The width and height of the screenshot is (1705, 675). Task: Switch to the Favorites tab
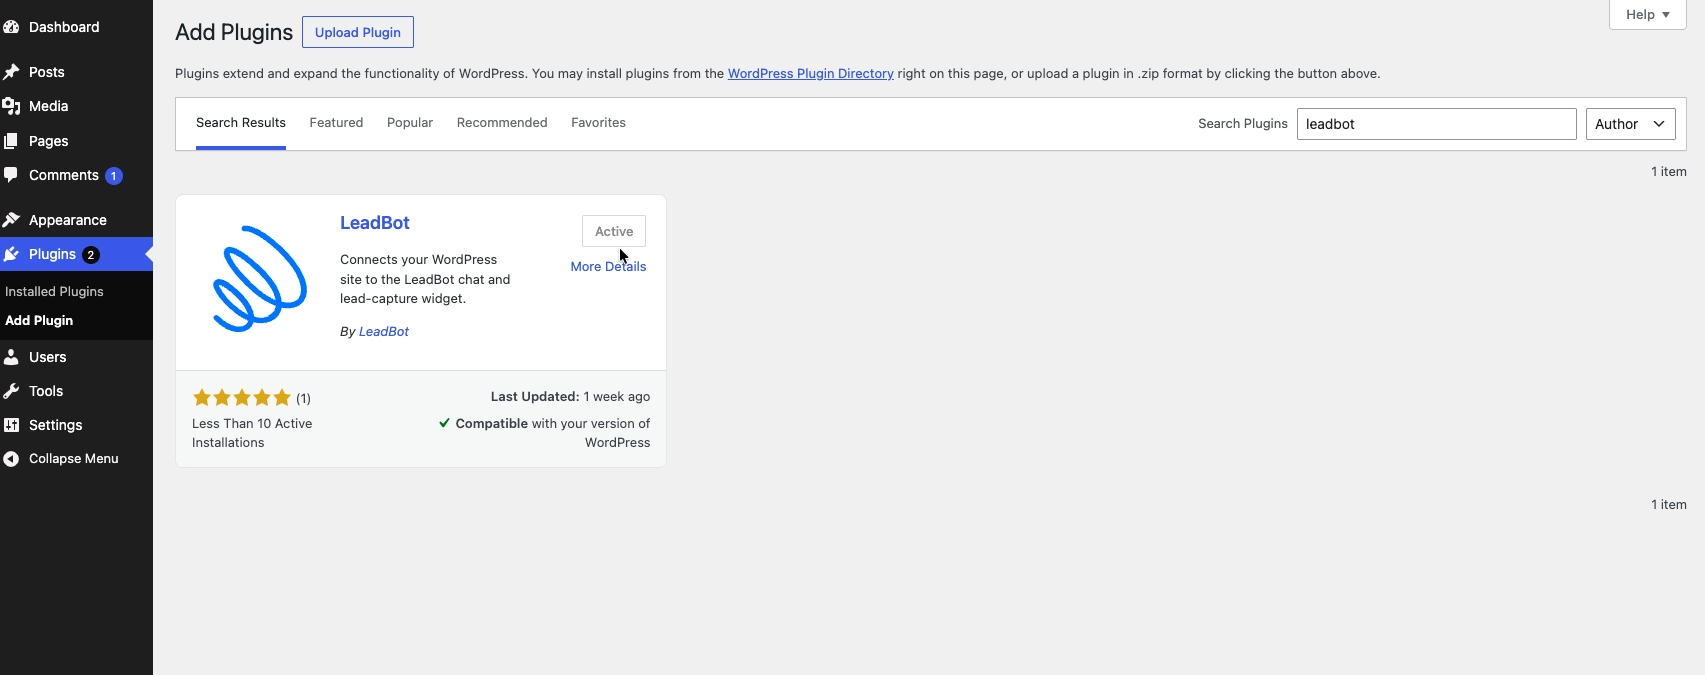[598, 123]
